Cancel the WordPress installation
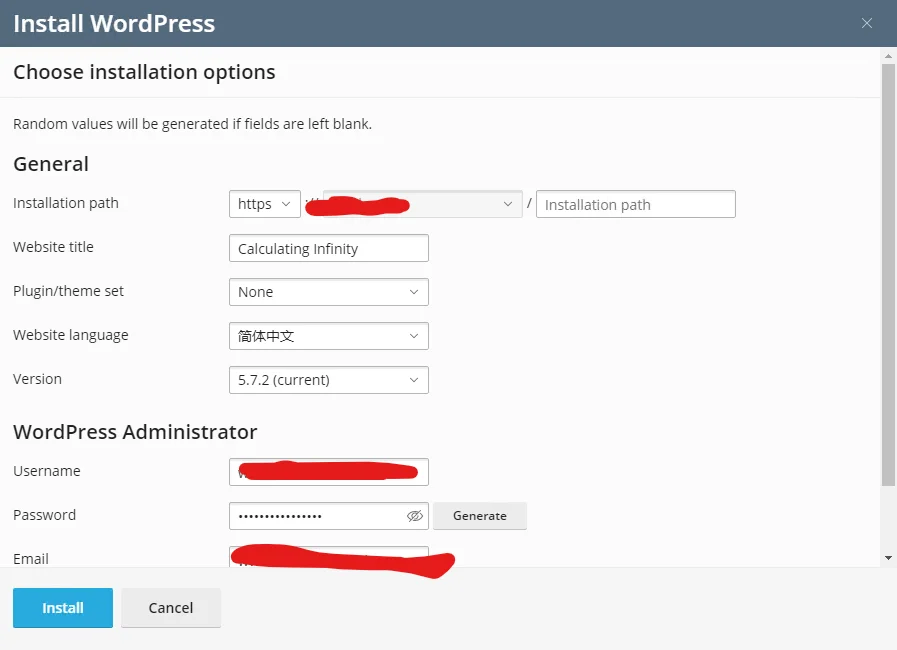The height and width of the screenshot is (650, 897). (171, 608)
